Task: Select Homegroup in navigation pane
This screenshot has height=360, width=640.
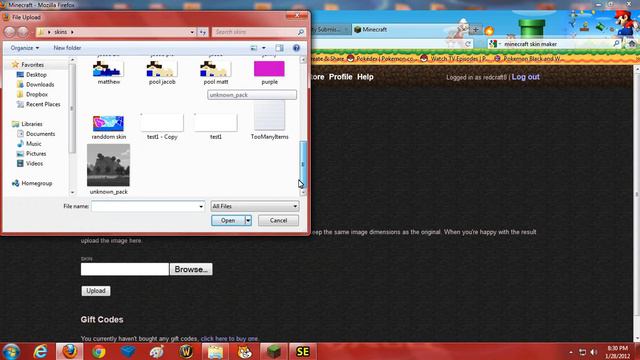Action: click(36, 183)
